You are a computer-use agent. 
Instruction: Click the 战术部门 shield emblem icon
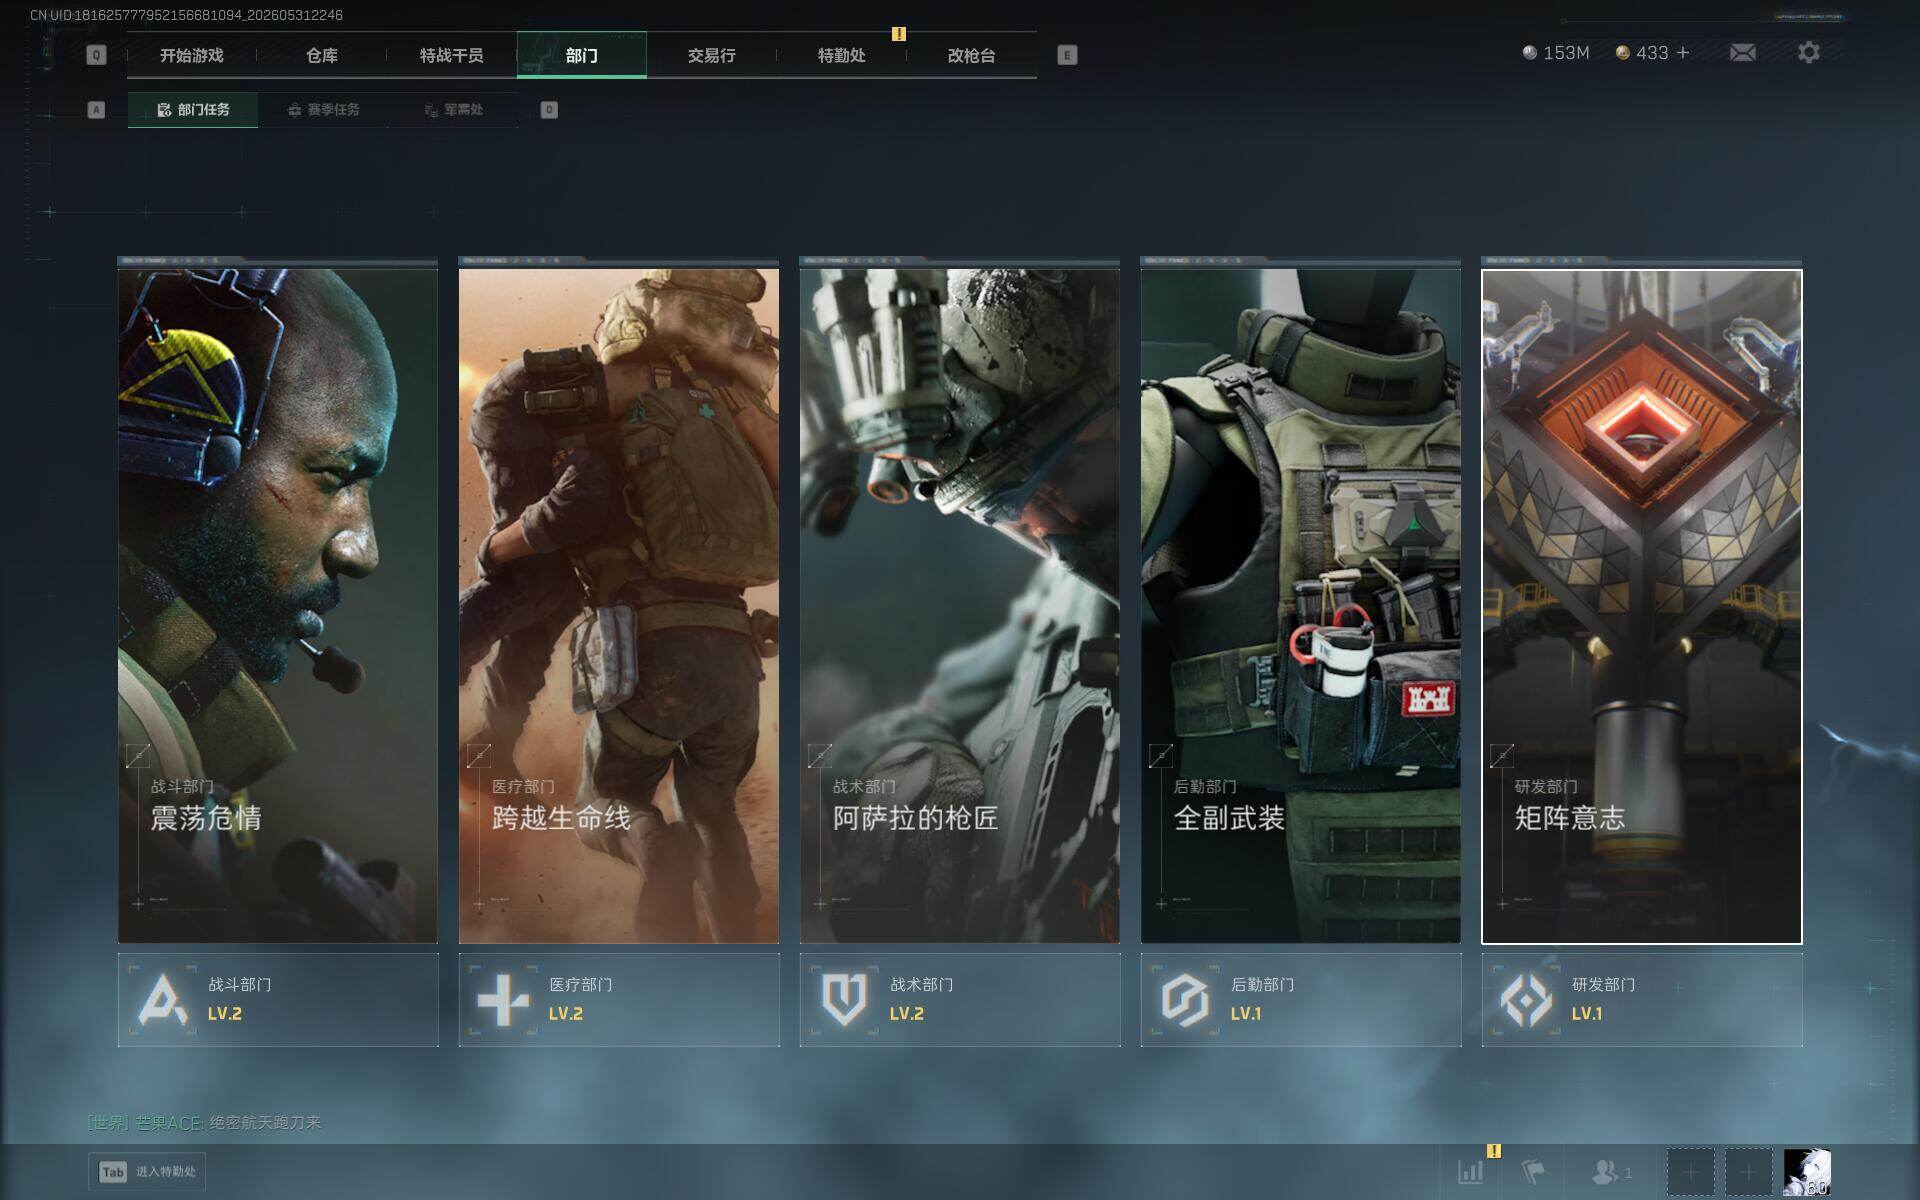coord(844,999)
